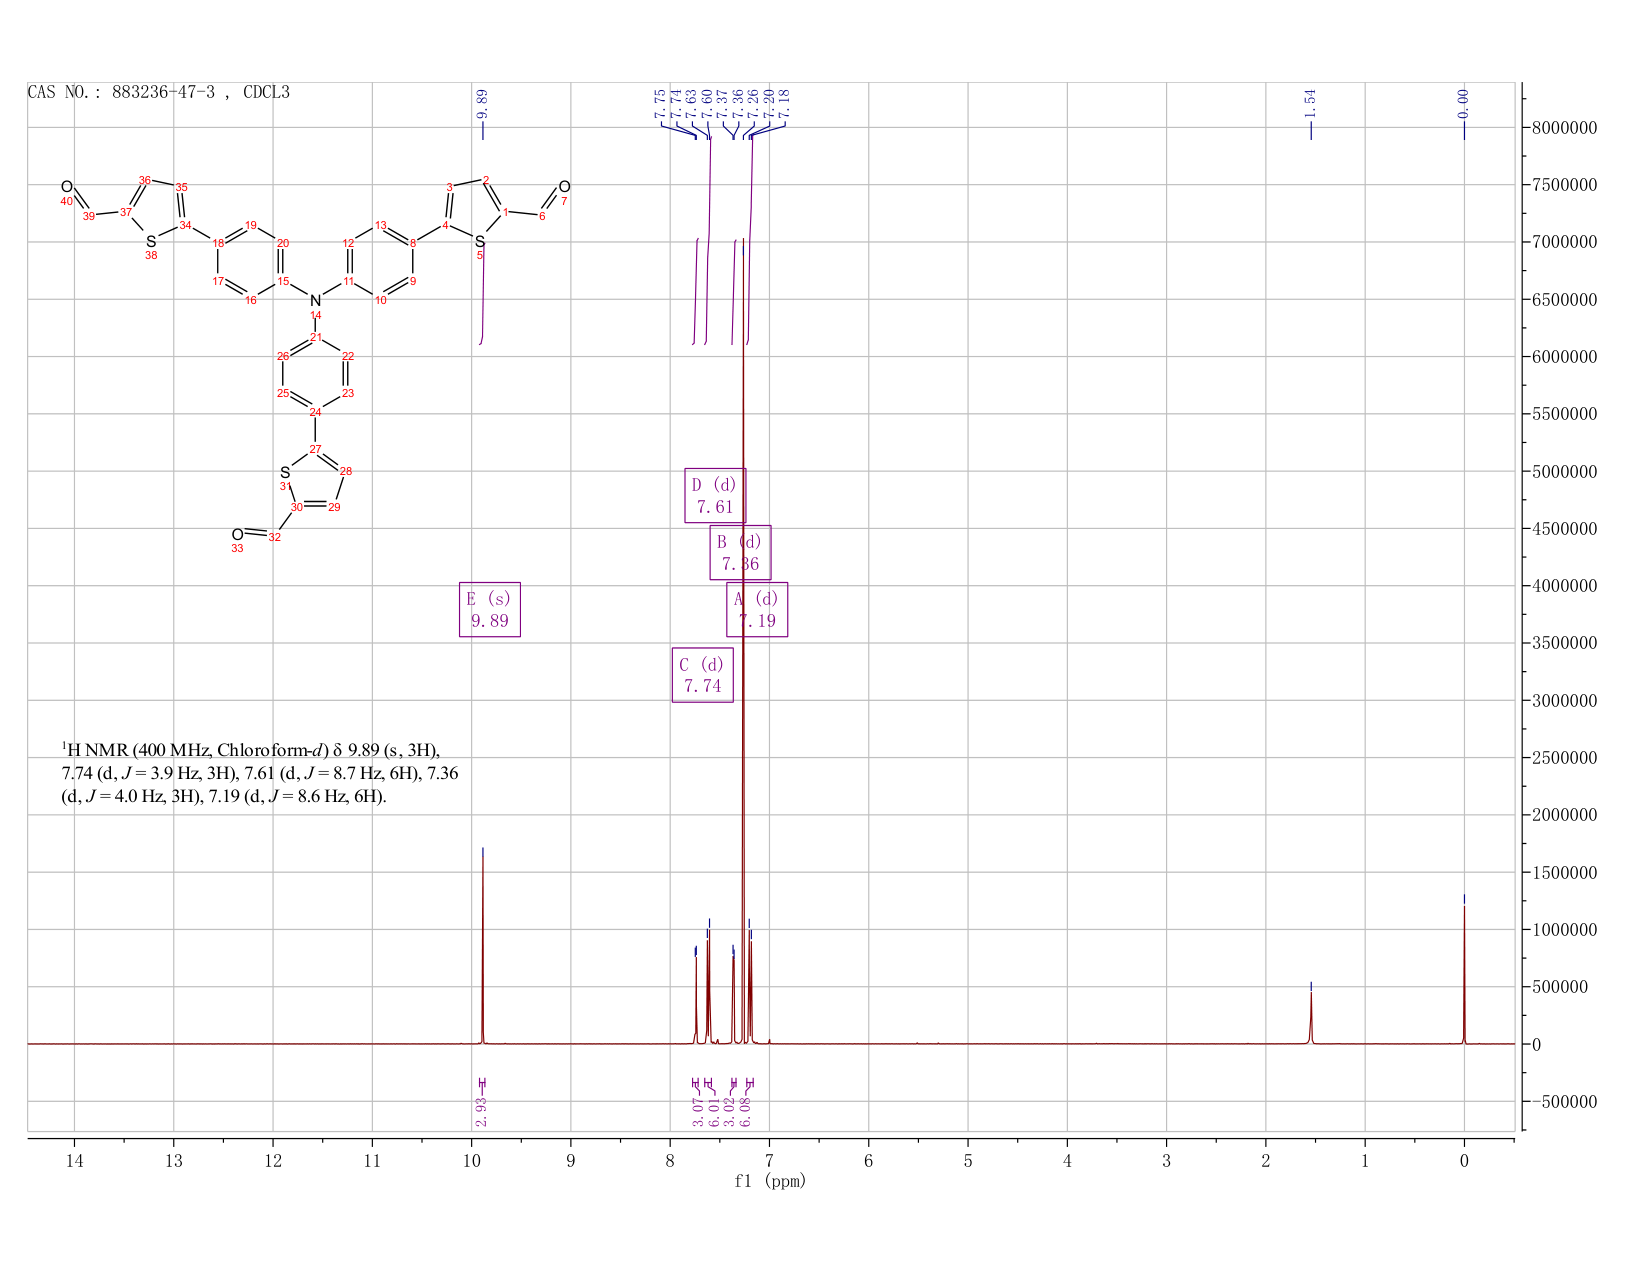The image size is (1650, 1275).
Task: Click the 1H NMR summary text block
Action: click(260, 773)
